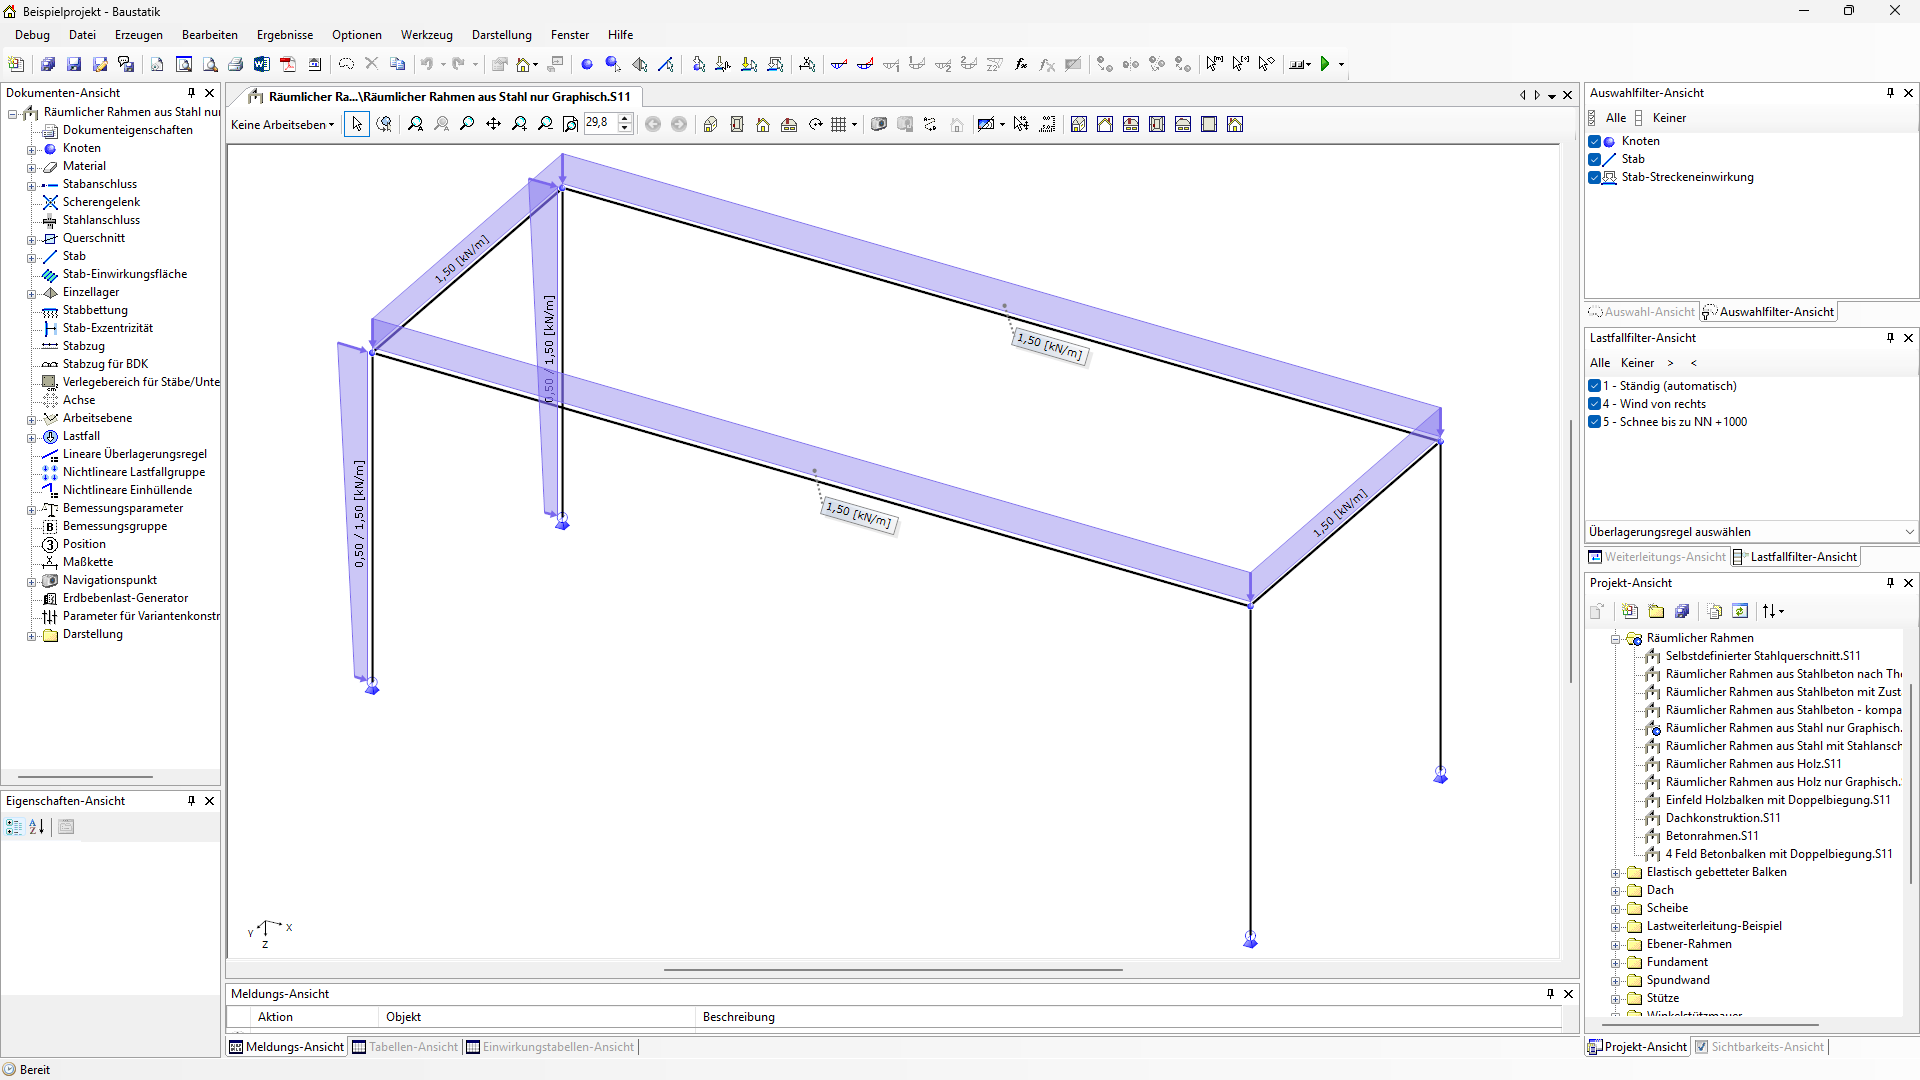The height and width of the screenshot is (1080, 1920).
Task: Expand the Querschnitt tree node
Action: pos(31,239)
